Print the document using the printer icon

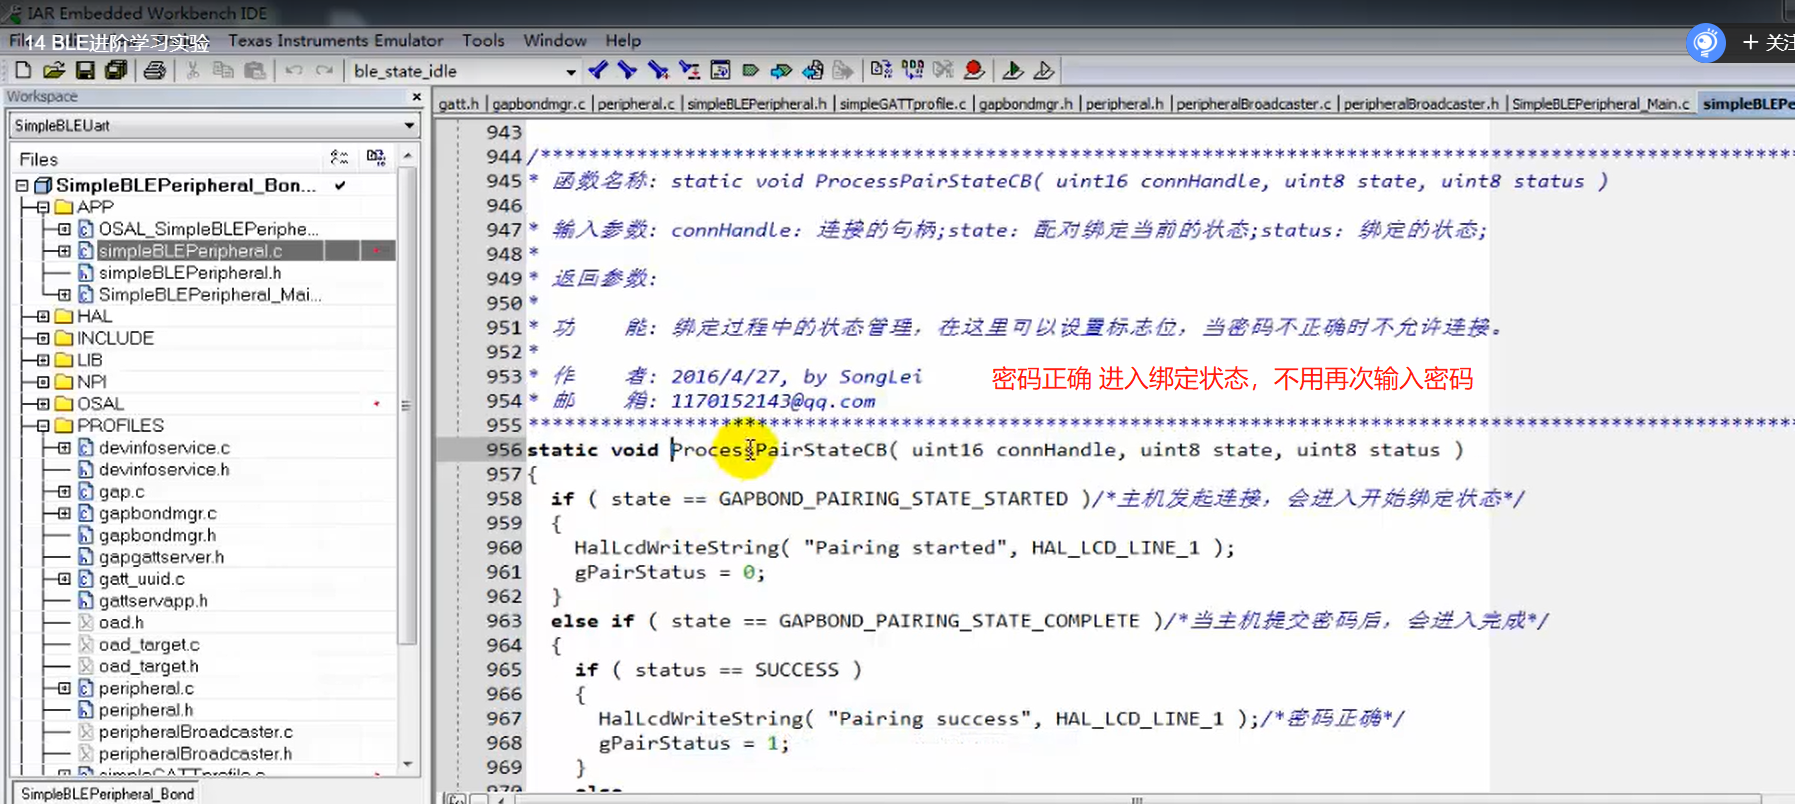[154, 70]
